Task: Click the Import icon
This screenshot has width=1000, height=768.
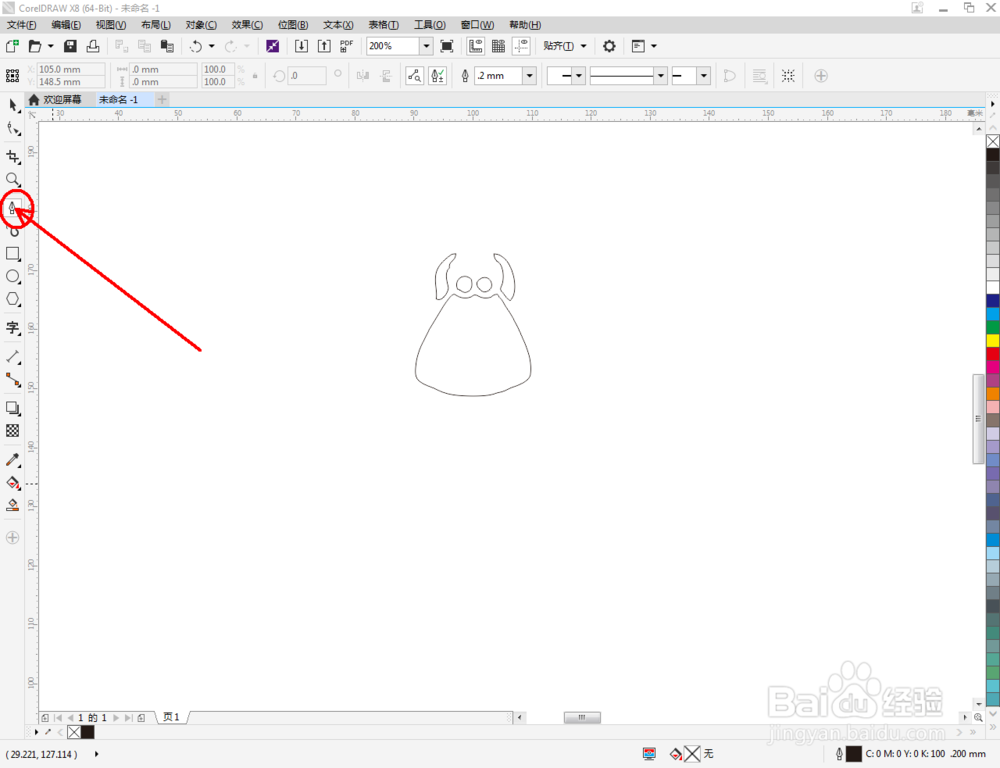Action: (x=301, y=46)
